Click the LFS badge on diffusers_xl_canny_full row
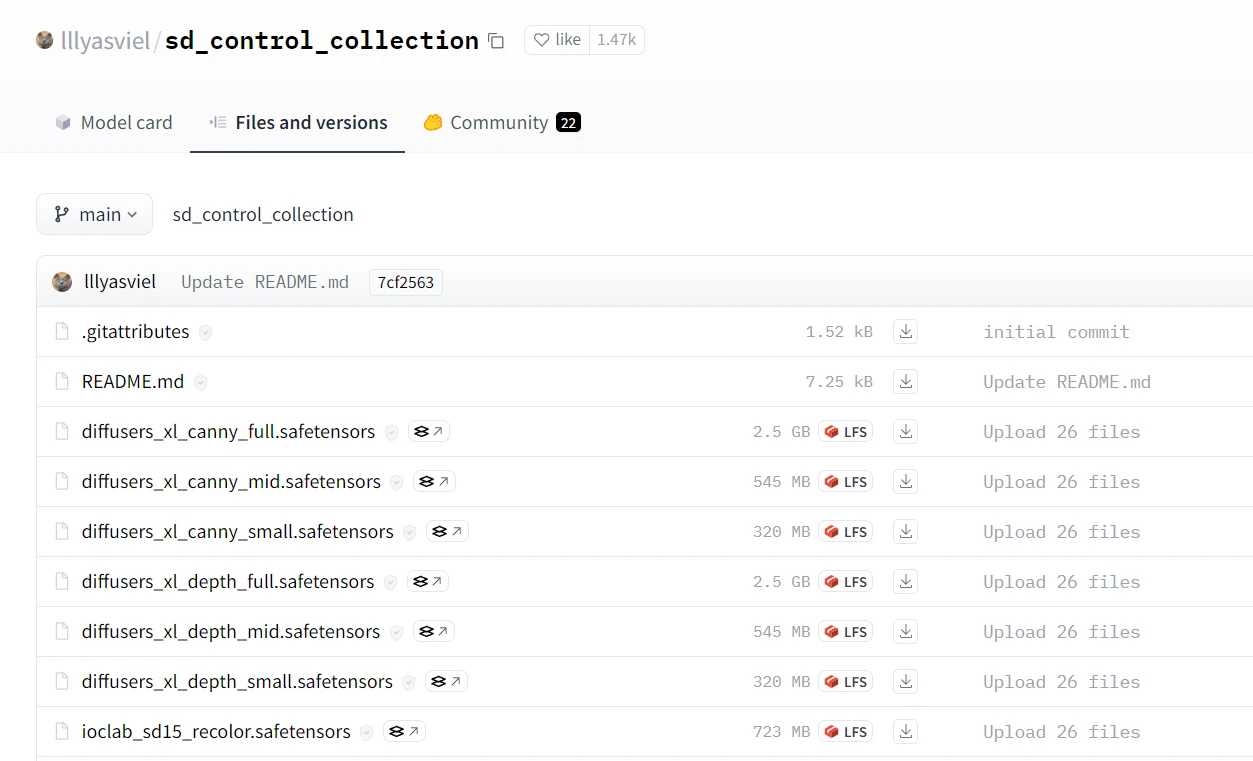The height and width of the screenshot is (761, 1253). pos(846,432)
